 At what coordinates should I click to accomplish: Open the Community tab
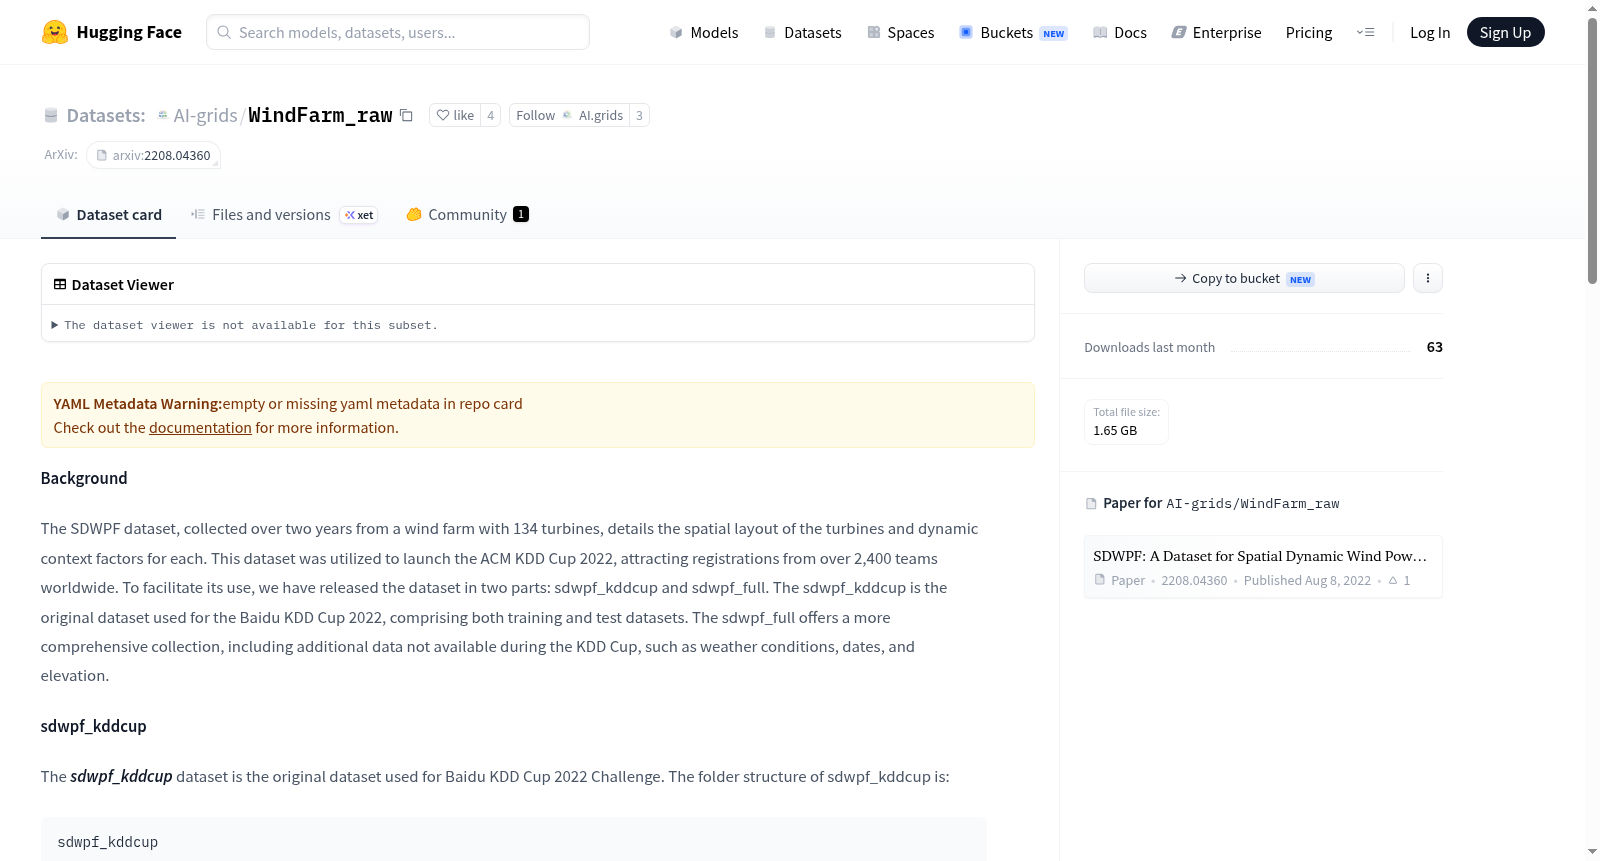[x=467, y=214]
